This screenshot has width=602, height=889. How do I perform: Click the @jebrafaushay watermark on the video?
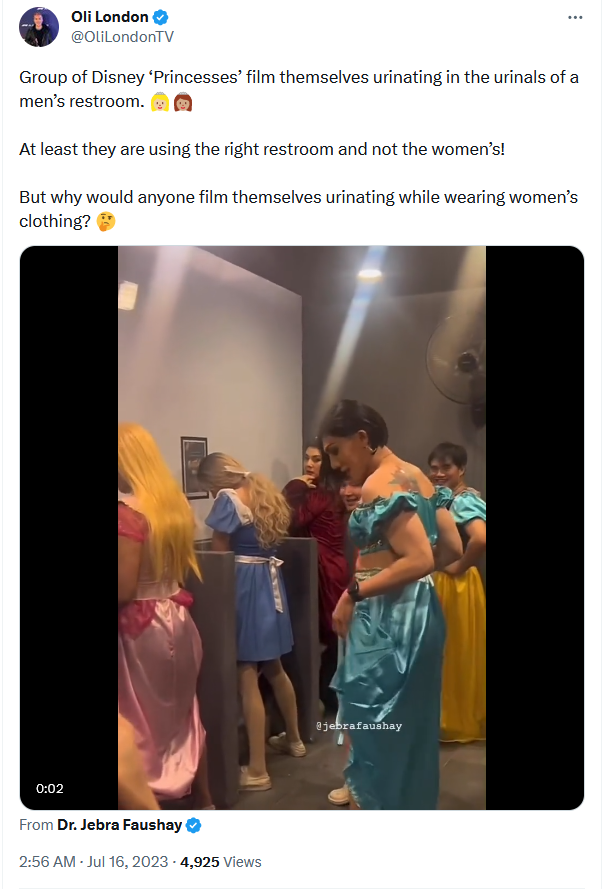359,726
